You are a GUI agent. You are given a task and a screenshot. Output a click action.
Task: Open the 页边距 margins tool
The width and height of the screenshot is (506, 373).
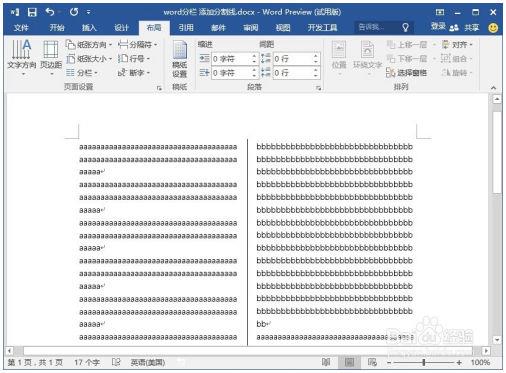pos(51,57)
